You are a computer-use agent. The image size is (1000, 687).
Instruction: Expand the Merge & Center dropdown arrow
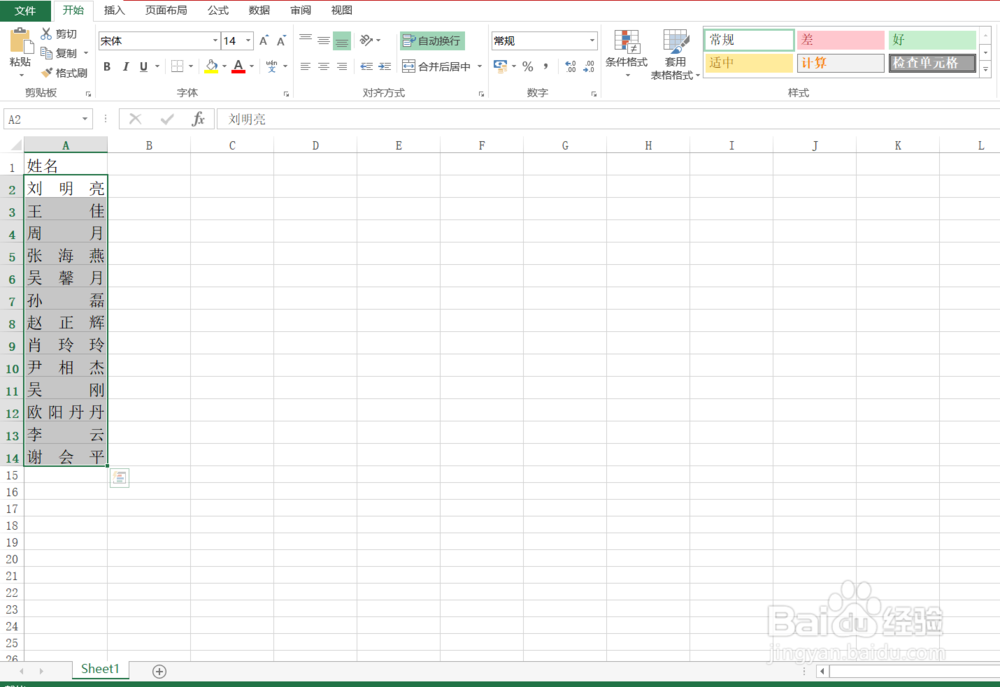[x=480, y=66]
